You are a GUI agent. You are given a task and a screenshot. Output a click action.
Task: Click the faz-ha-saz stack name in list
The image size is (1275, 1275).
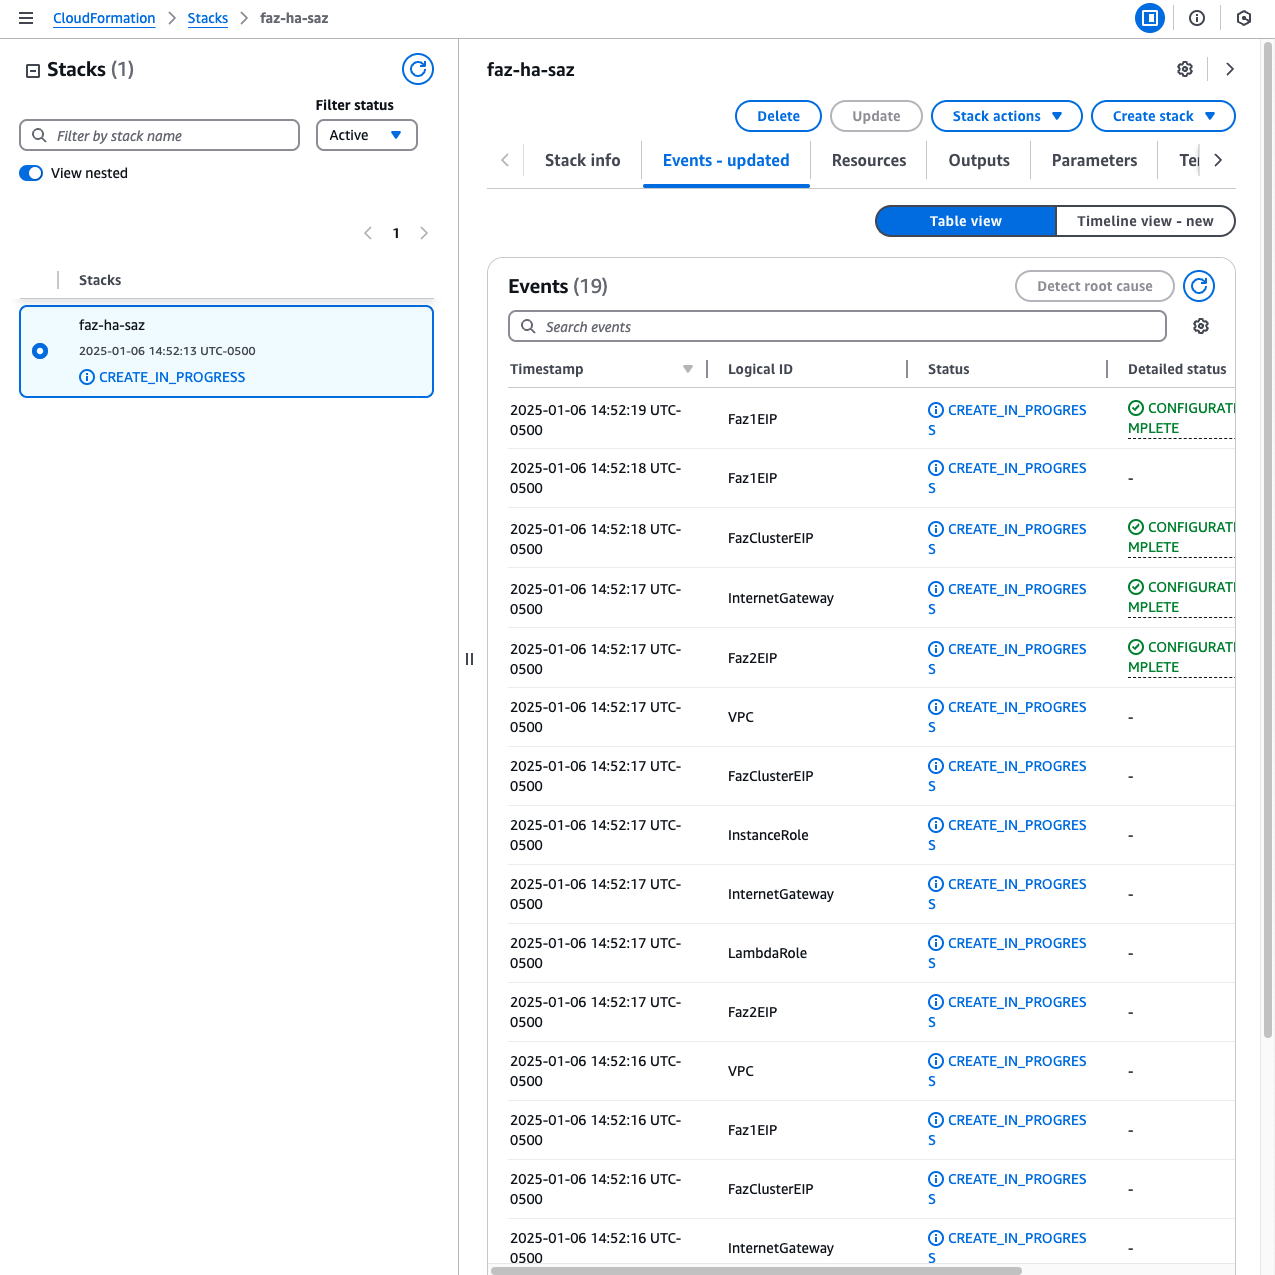[x=112, y=325]
